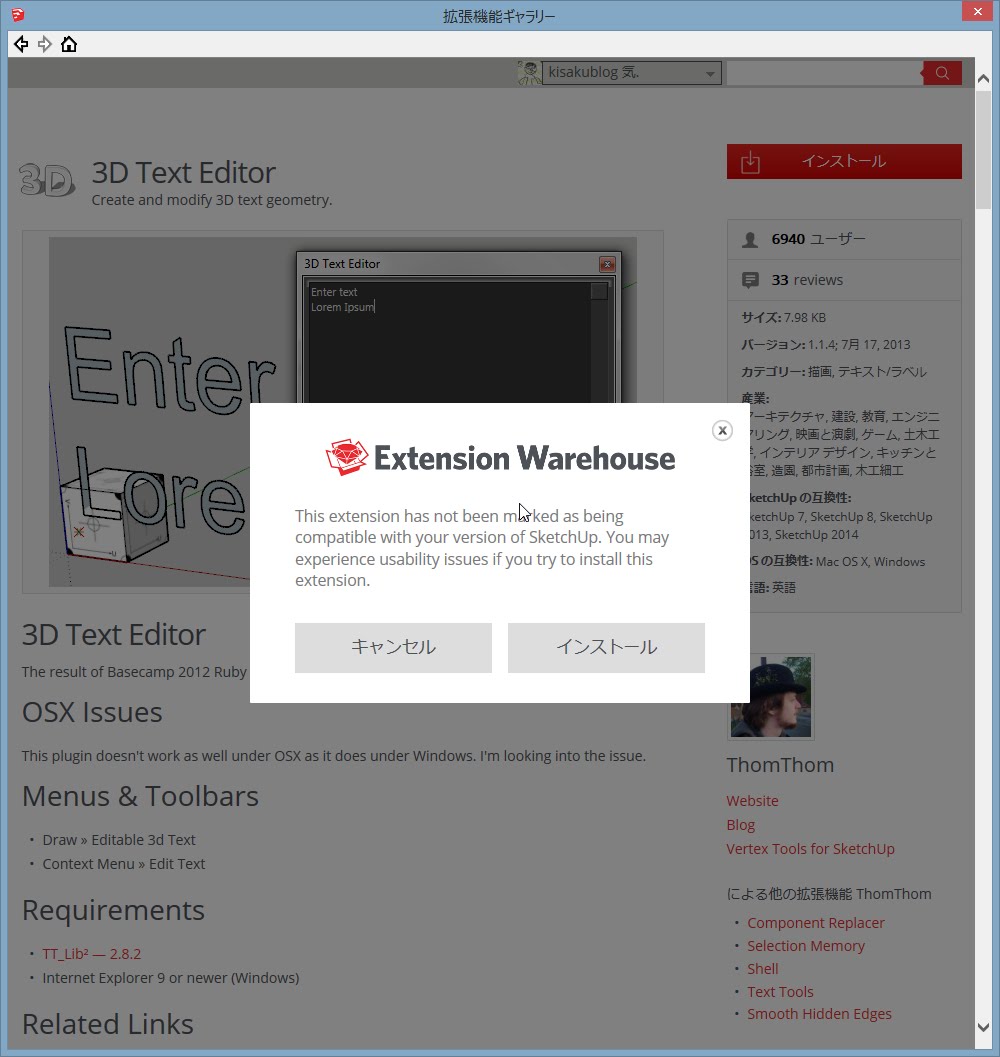
Task: Click the vertical scrollbar up arrow
Action: tap(983, 79)
